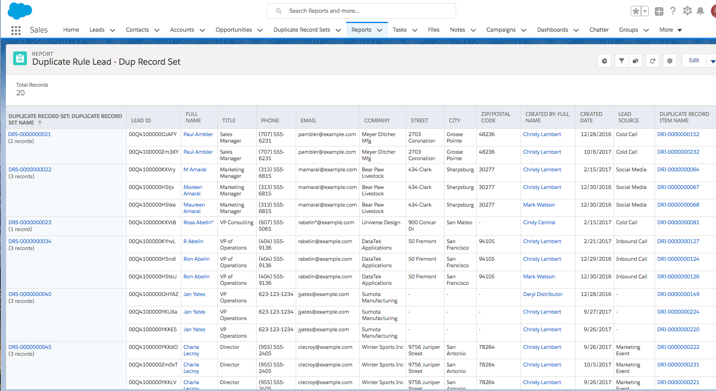Open the notifications bell
Viewport: 716px width, 391px height.
(x=700, y=11)
